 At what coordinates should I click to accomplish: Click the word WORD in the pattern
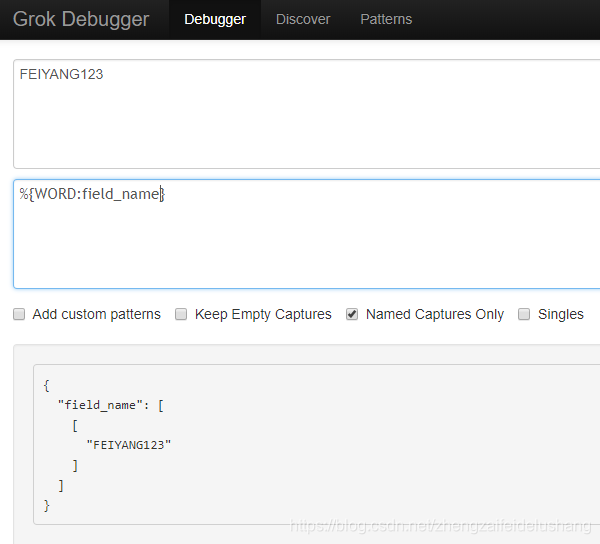click(55, 194)
